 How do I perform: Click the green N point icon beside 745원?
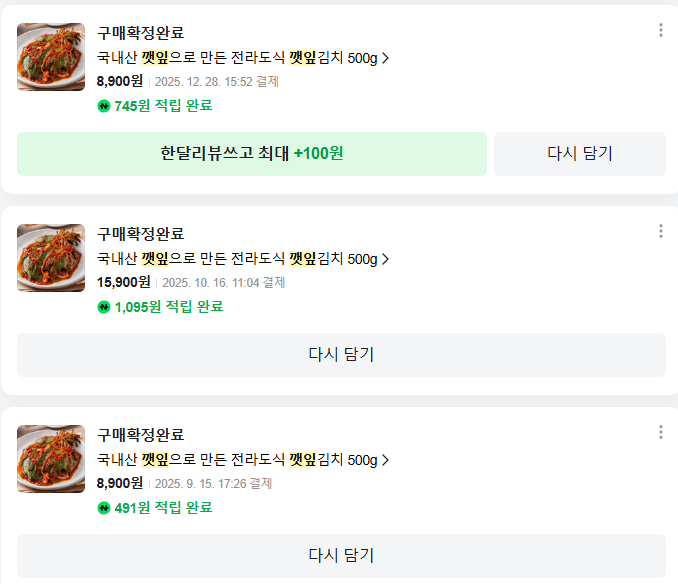(x=103, y=106)
